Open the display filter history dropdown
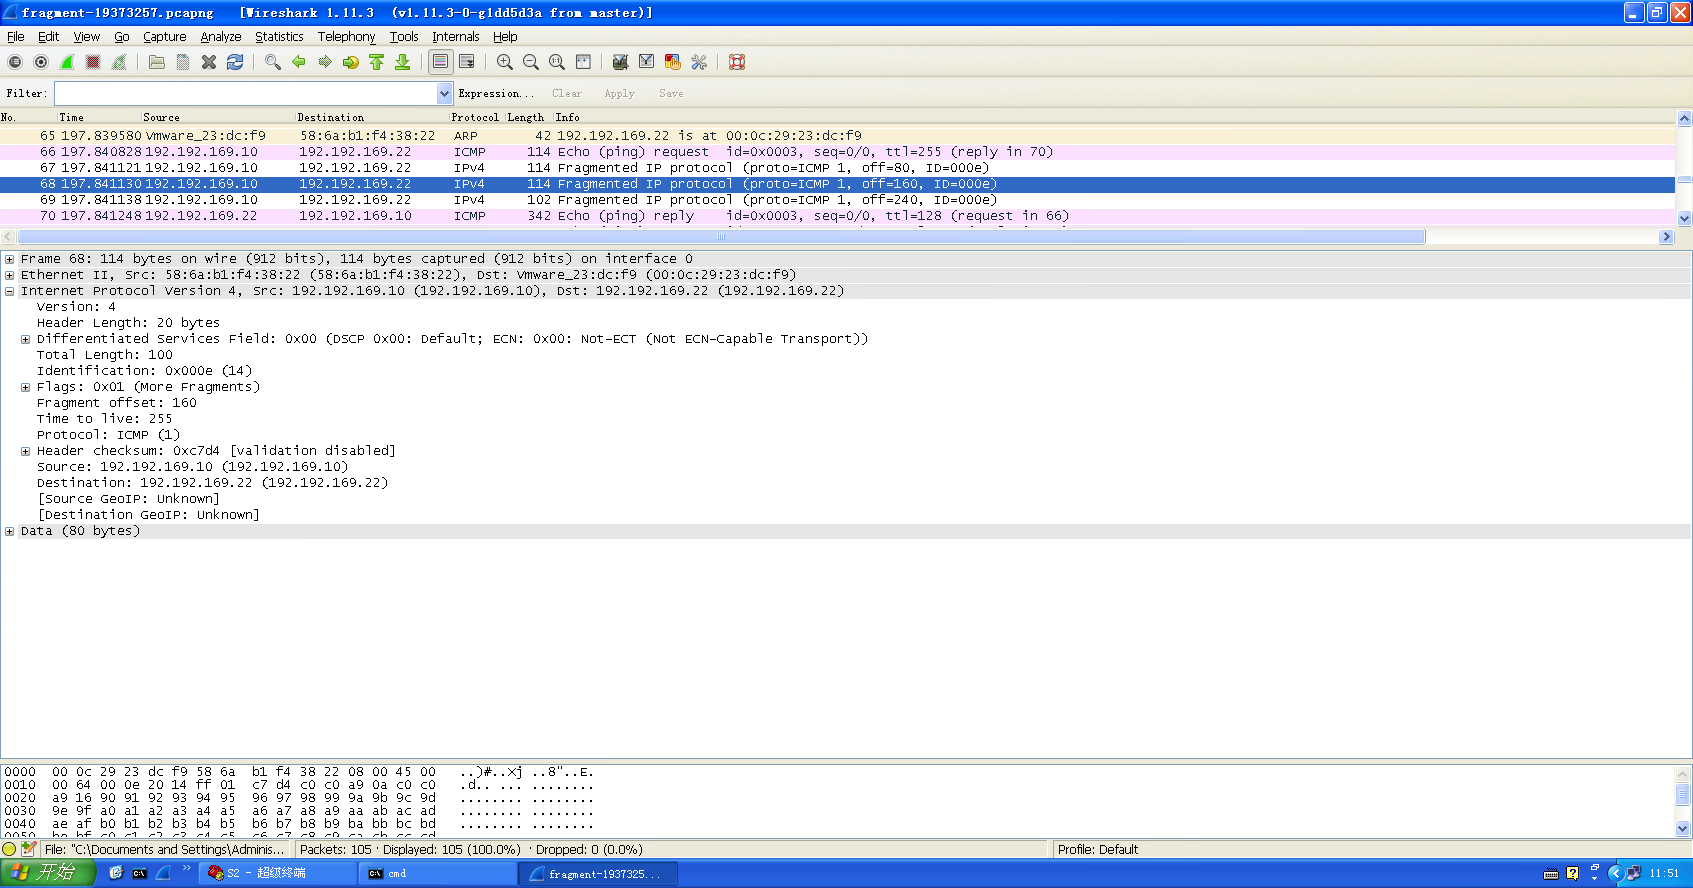Screen dimensions: 1693x888 (445, 93)
